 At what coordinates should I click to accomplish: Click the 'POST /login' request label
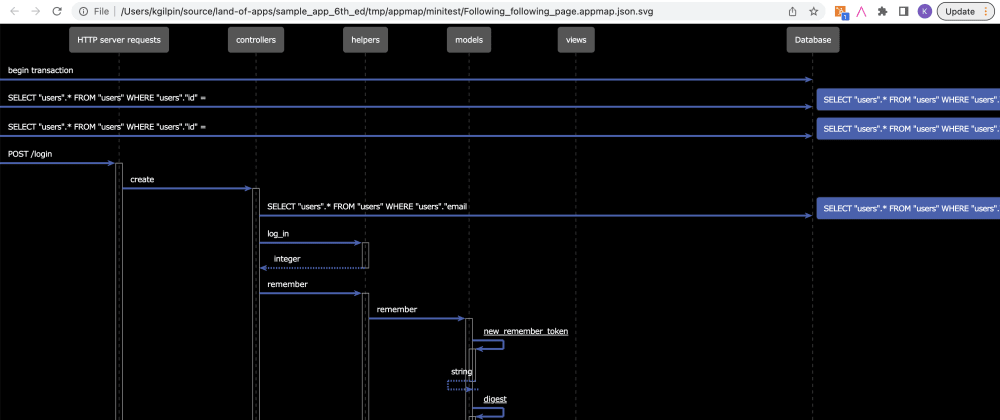tap(32, 154)
